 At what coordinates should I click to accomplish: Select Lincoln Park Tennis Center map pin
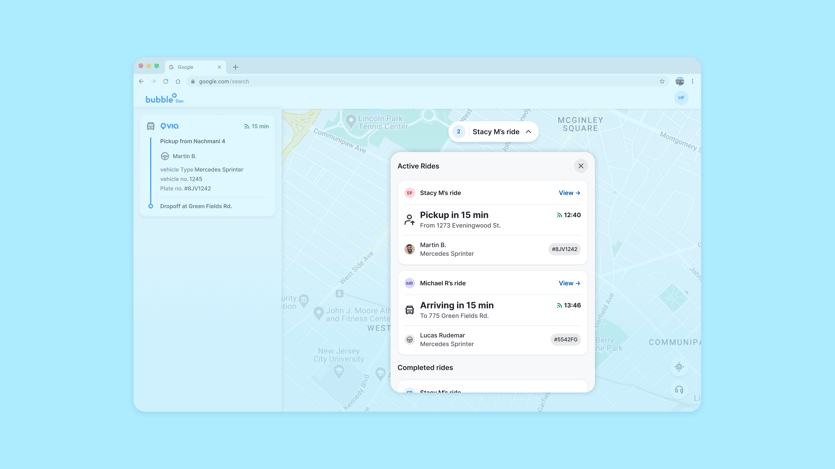coord(351,121)
